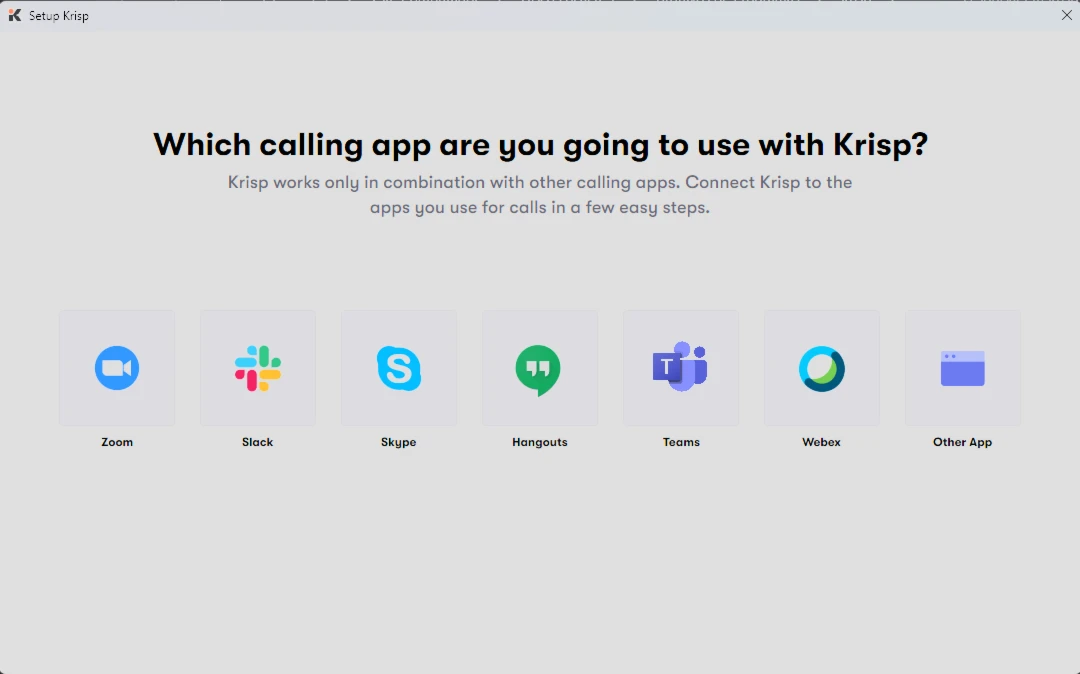
Task: Close the Setup Krisp window
Action: (1066, 15)
